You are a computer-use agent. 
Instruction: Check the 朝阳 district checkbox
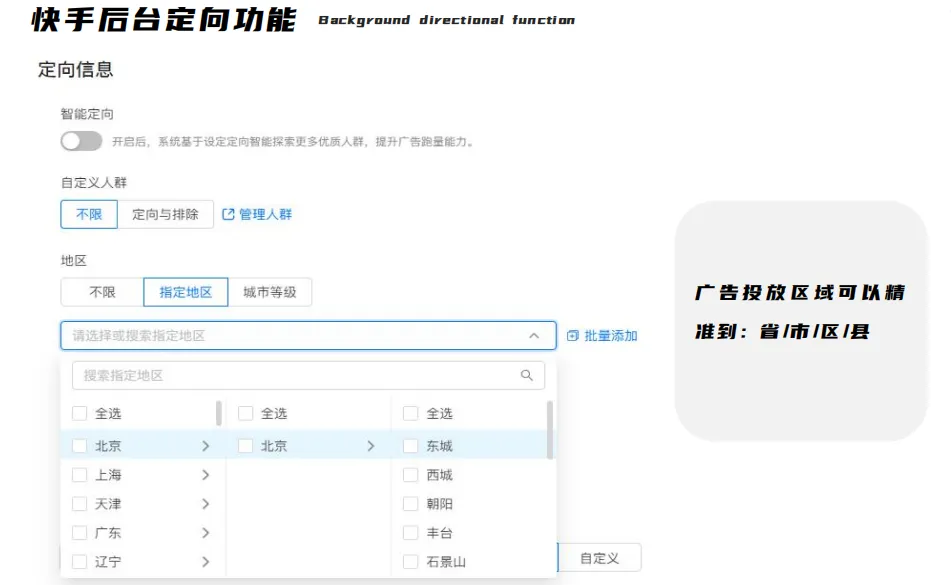[x=410, y=503]
